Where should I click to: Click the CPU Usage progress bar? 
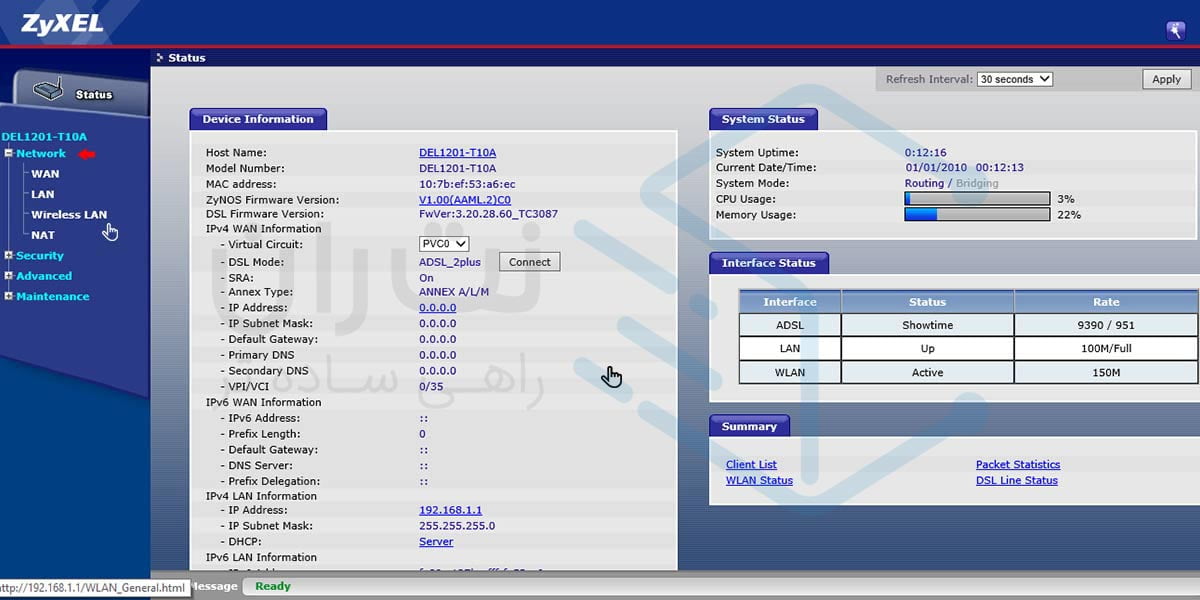[977, 199]
